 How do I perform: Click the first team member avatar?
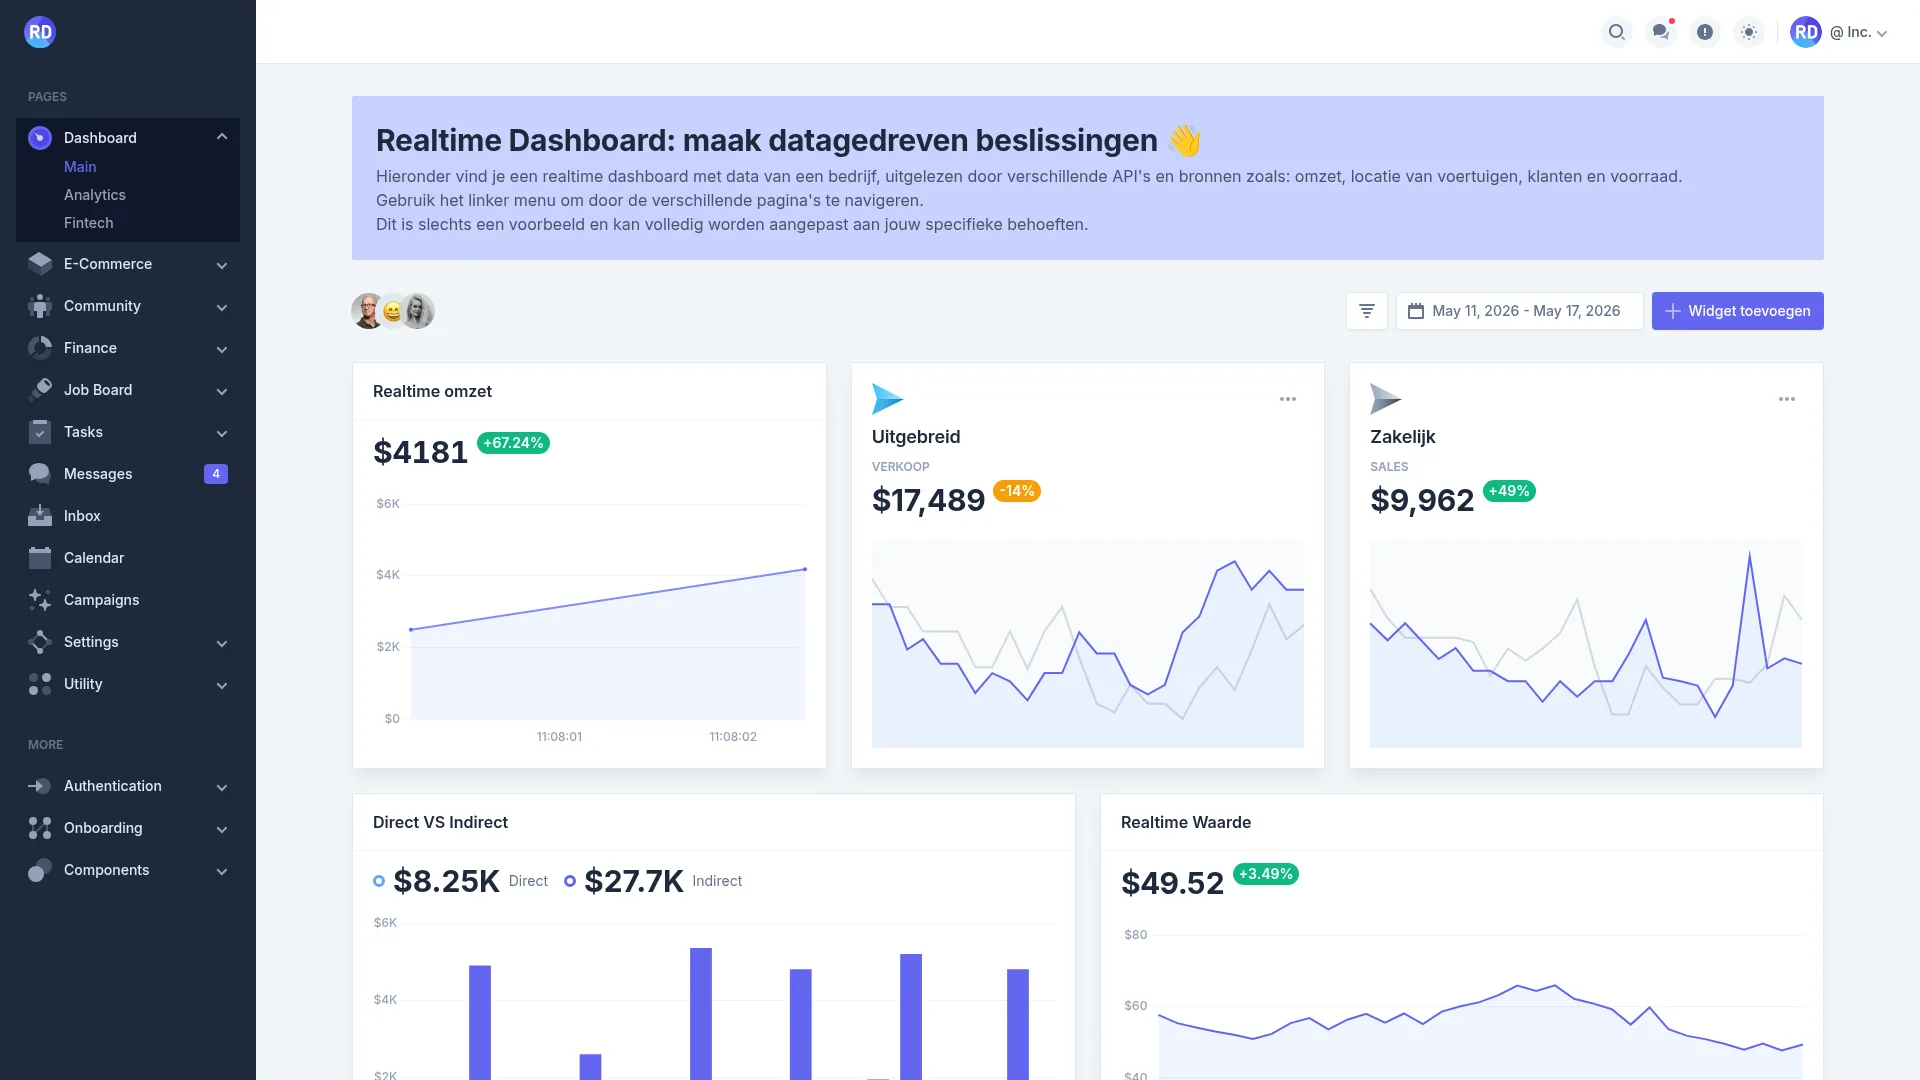[x=368, y=311]
